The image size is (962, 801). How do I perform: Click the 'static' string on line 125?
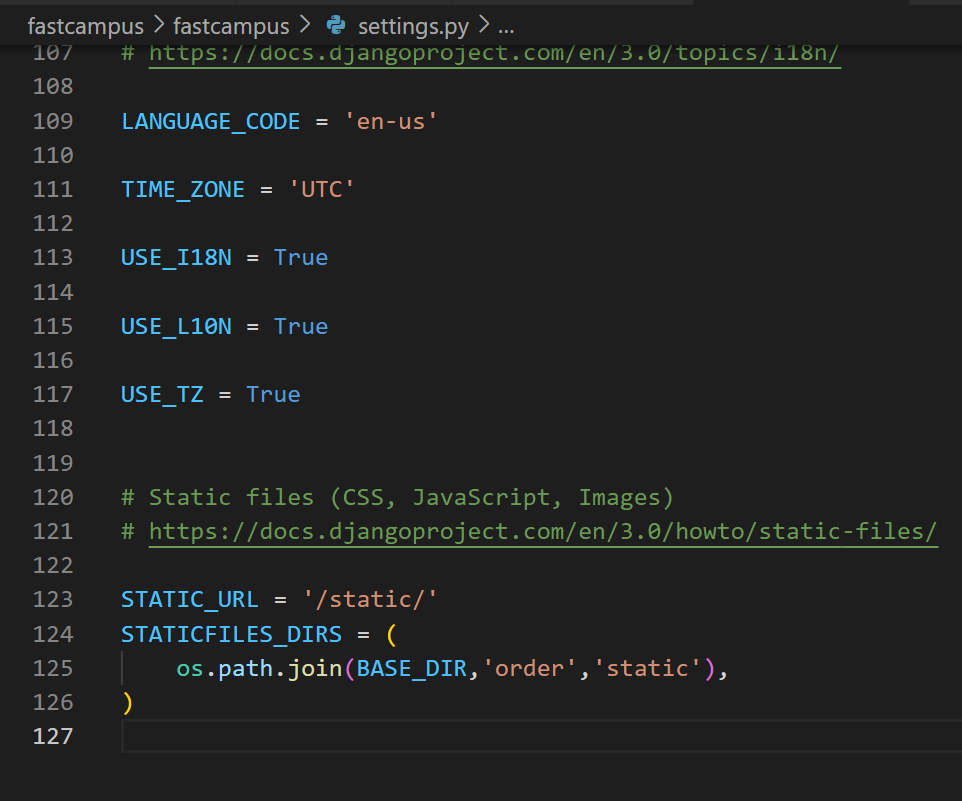647,669
